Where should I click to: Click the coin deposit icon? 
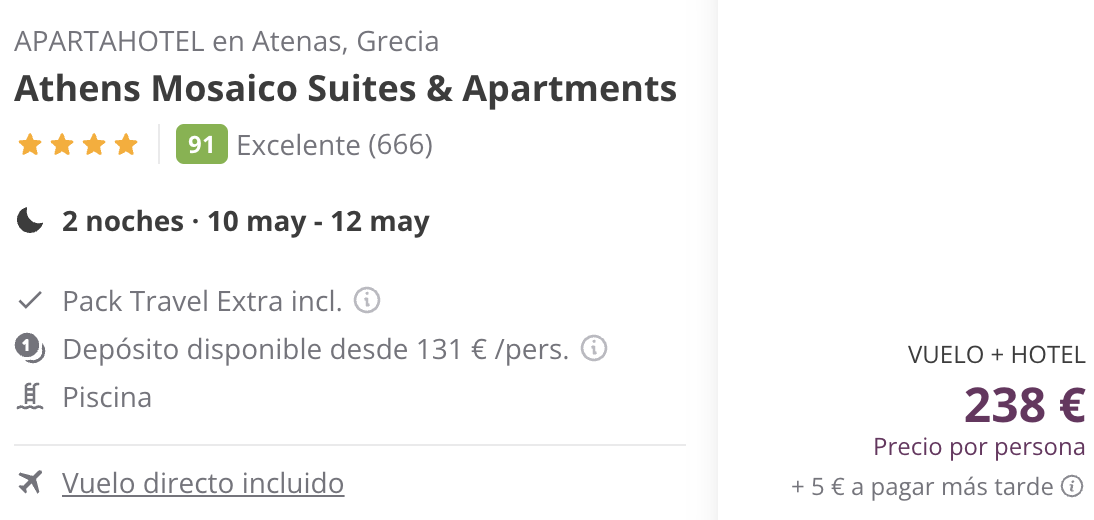[x=30, y=348]
